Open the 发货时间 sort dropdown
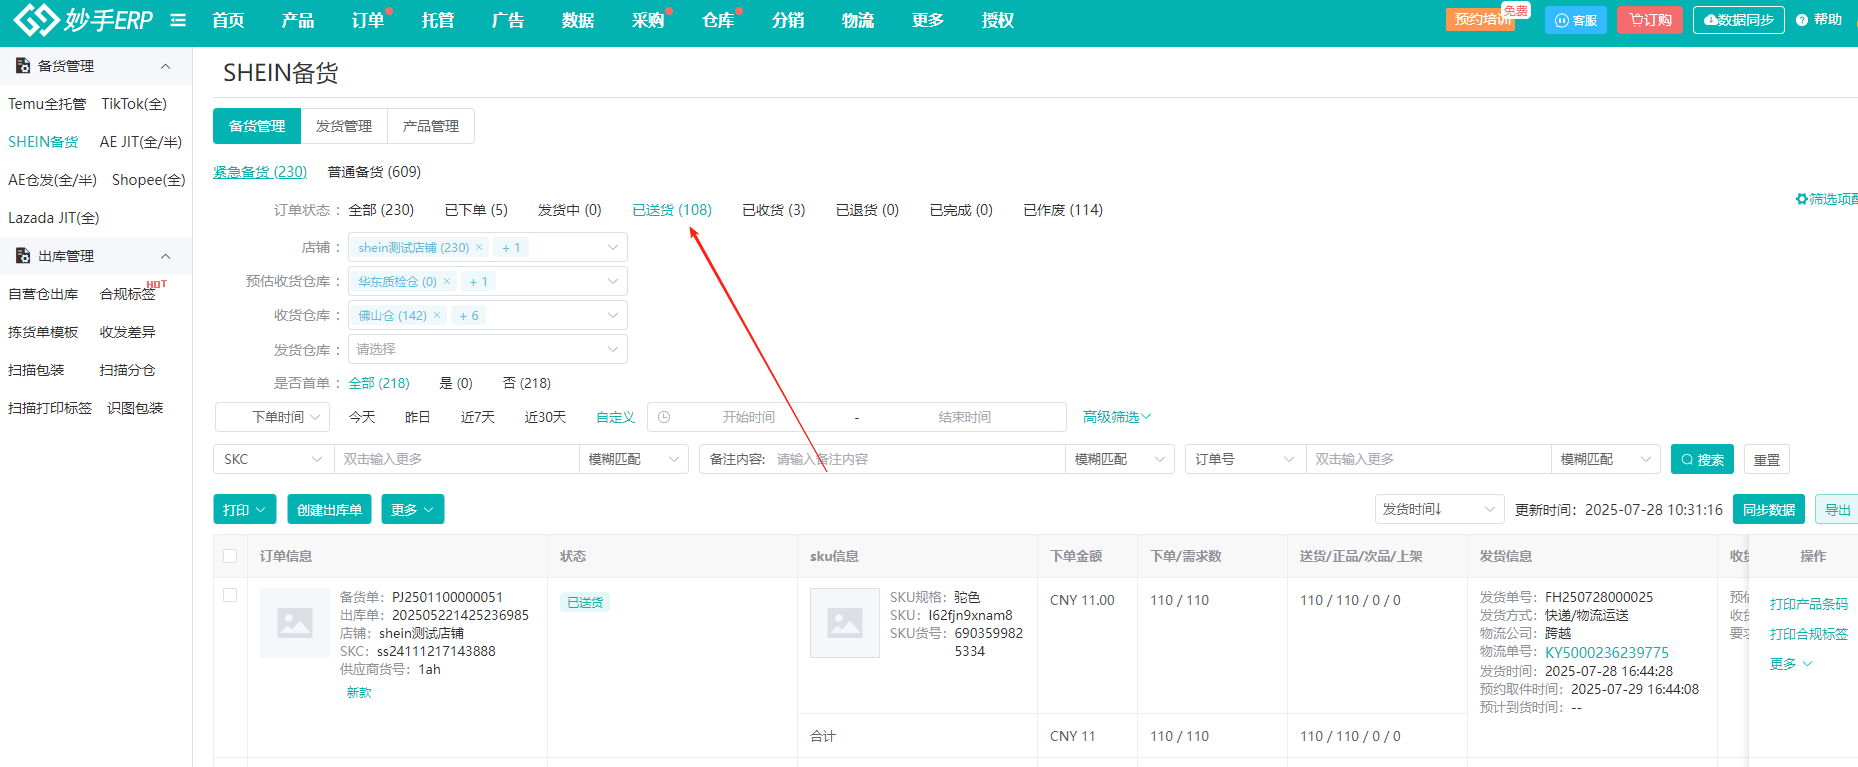Image resolution: width=1858 pixels, height=767 pixels. pyautogui.click(x=1440, y=509)
